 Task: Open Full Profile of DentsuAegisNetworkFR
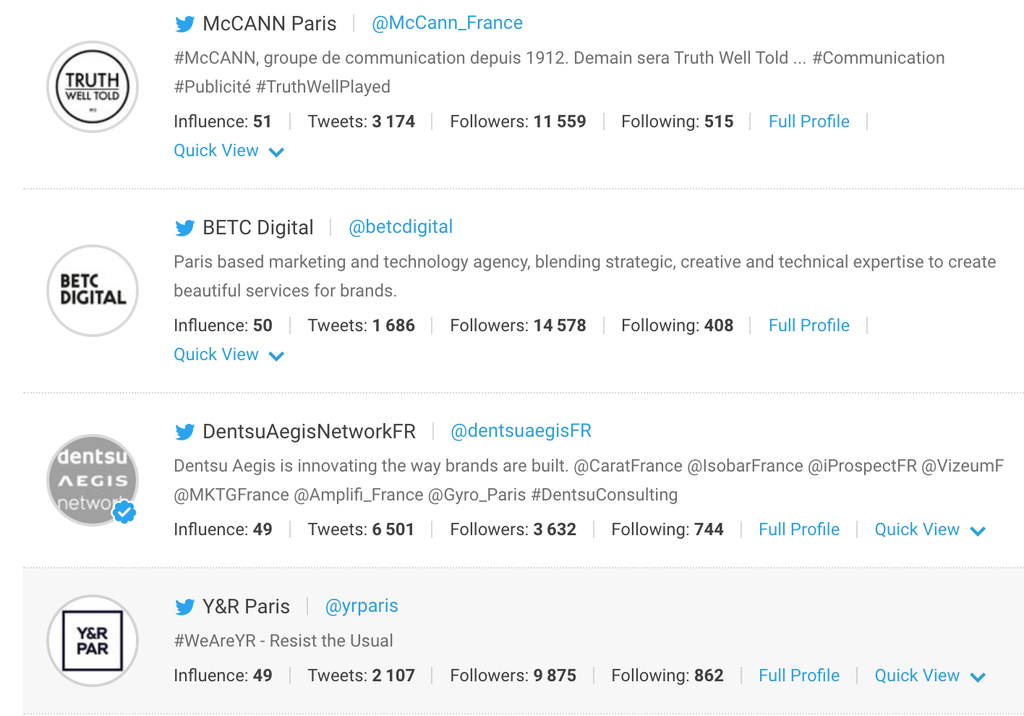[x=799, y=530]
